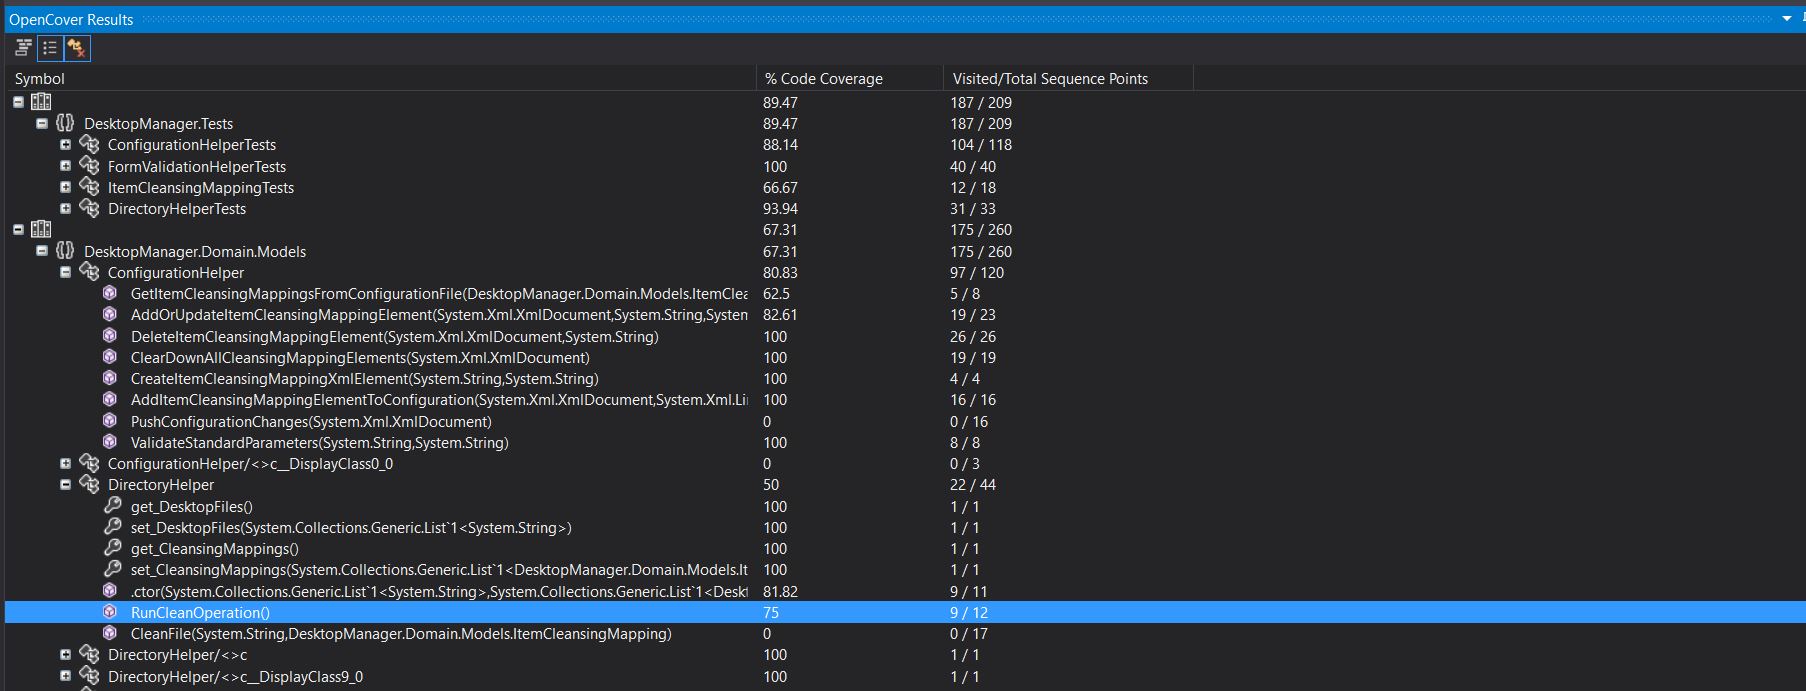Screen dimensions: 1806x691
Task: Click the Symbol column header
Action: 40,78
